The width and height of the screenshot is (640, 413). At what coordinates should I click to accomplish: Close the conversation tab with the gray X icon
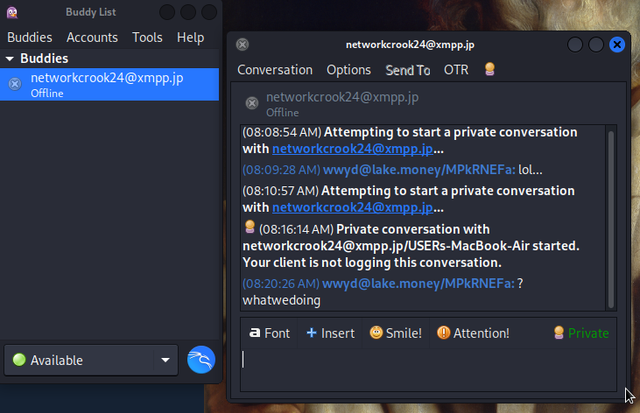tap(242, 44)
